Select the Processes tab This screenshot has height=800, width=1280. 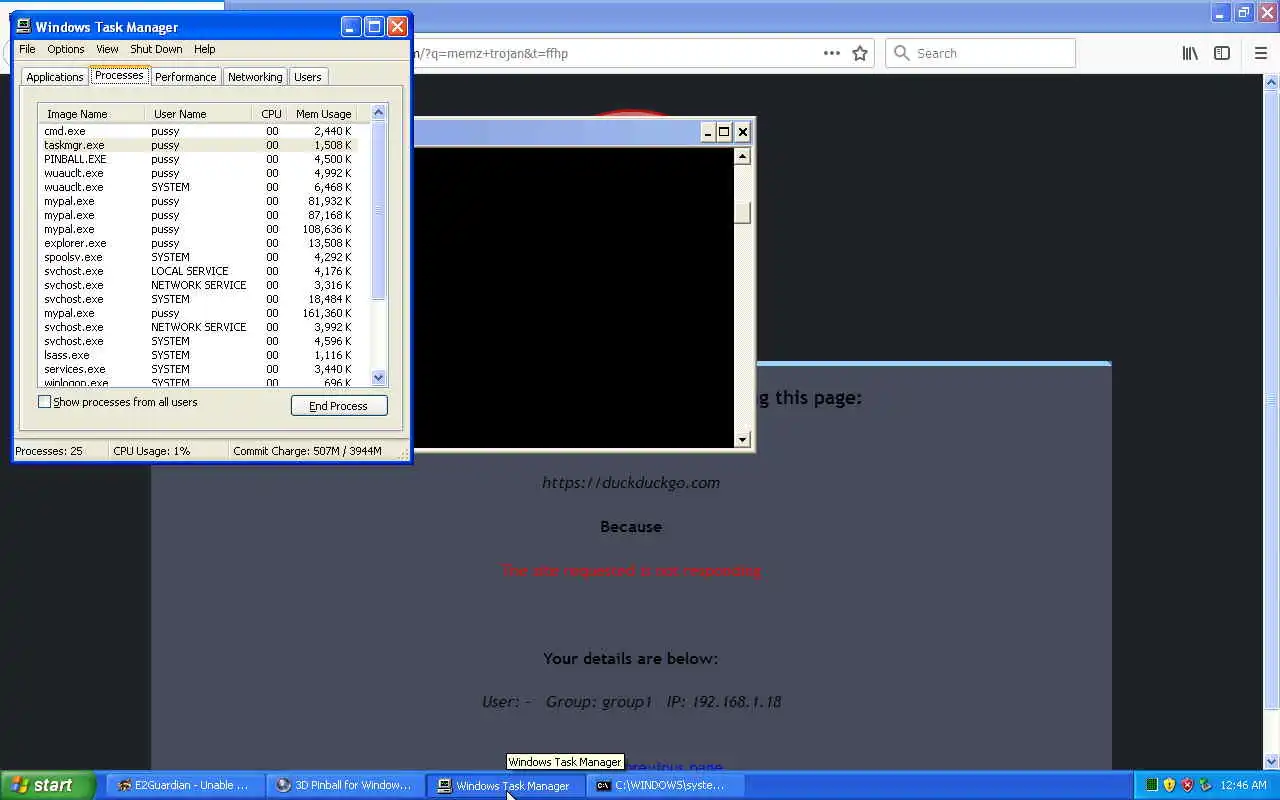[x=119, y=76]
